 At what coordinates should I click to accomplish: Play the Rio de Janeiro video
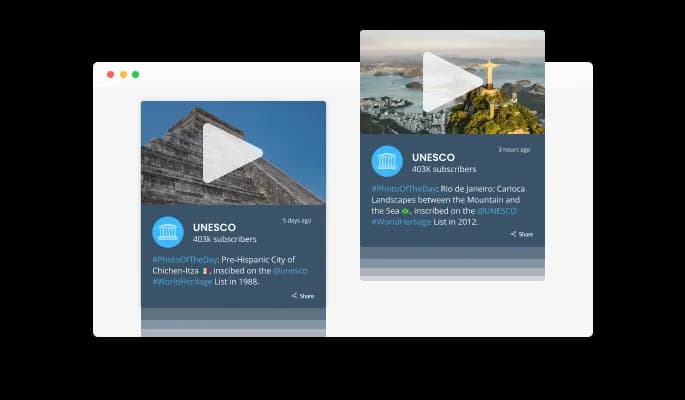[x=452, y=82]
